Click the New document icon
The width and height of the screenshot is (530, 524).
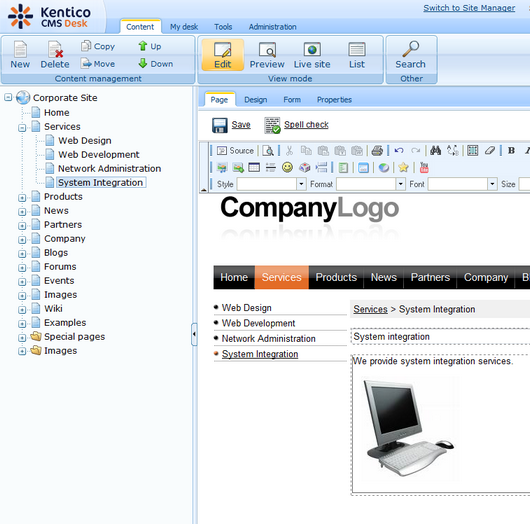click(20, 49)
